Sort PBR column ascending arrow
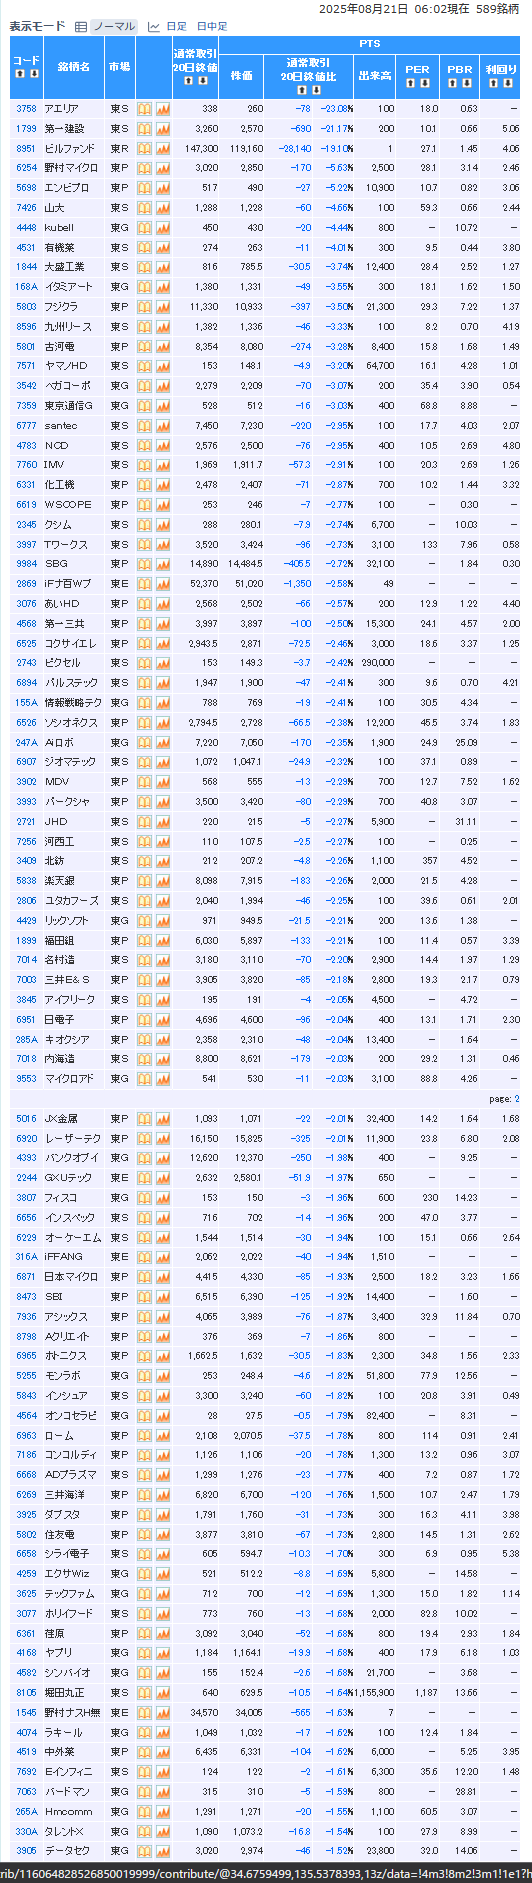532x1883 pixels. [453, 82]
